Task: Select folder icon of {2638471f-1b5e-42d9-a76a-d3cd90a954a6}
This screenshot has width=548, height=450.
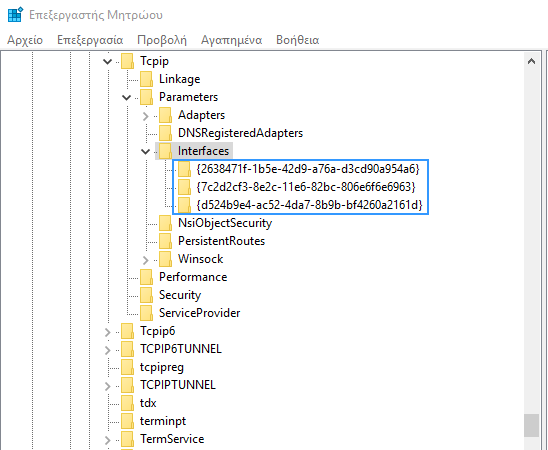Action: point(184,169)
